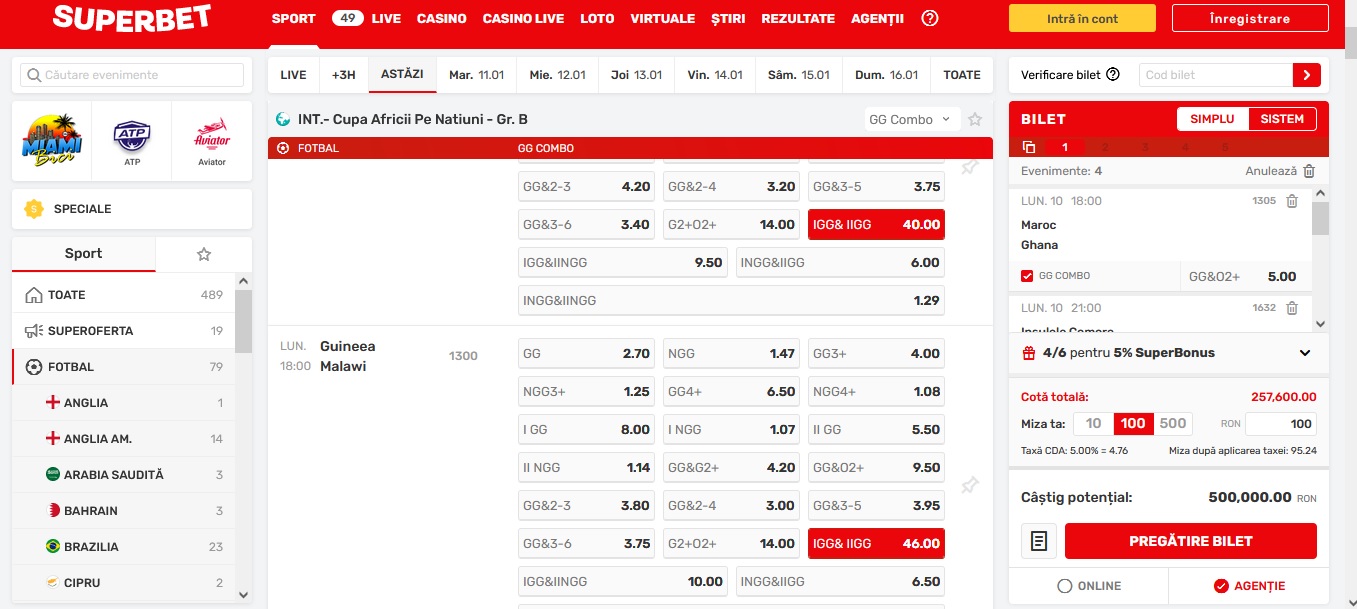Click Bilet list scroll down arrow
This screenshot has height=609, width=1357.
[1320, 324]
